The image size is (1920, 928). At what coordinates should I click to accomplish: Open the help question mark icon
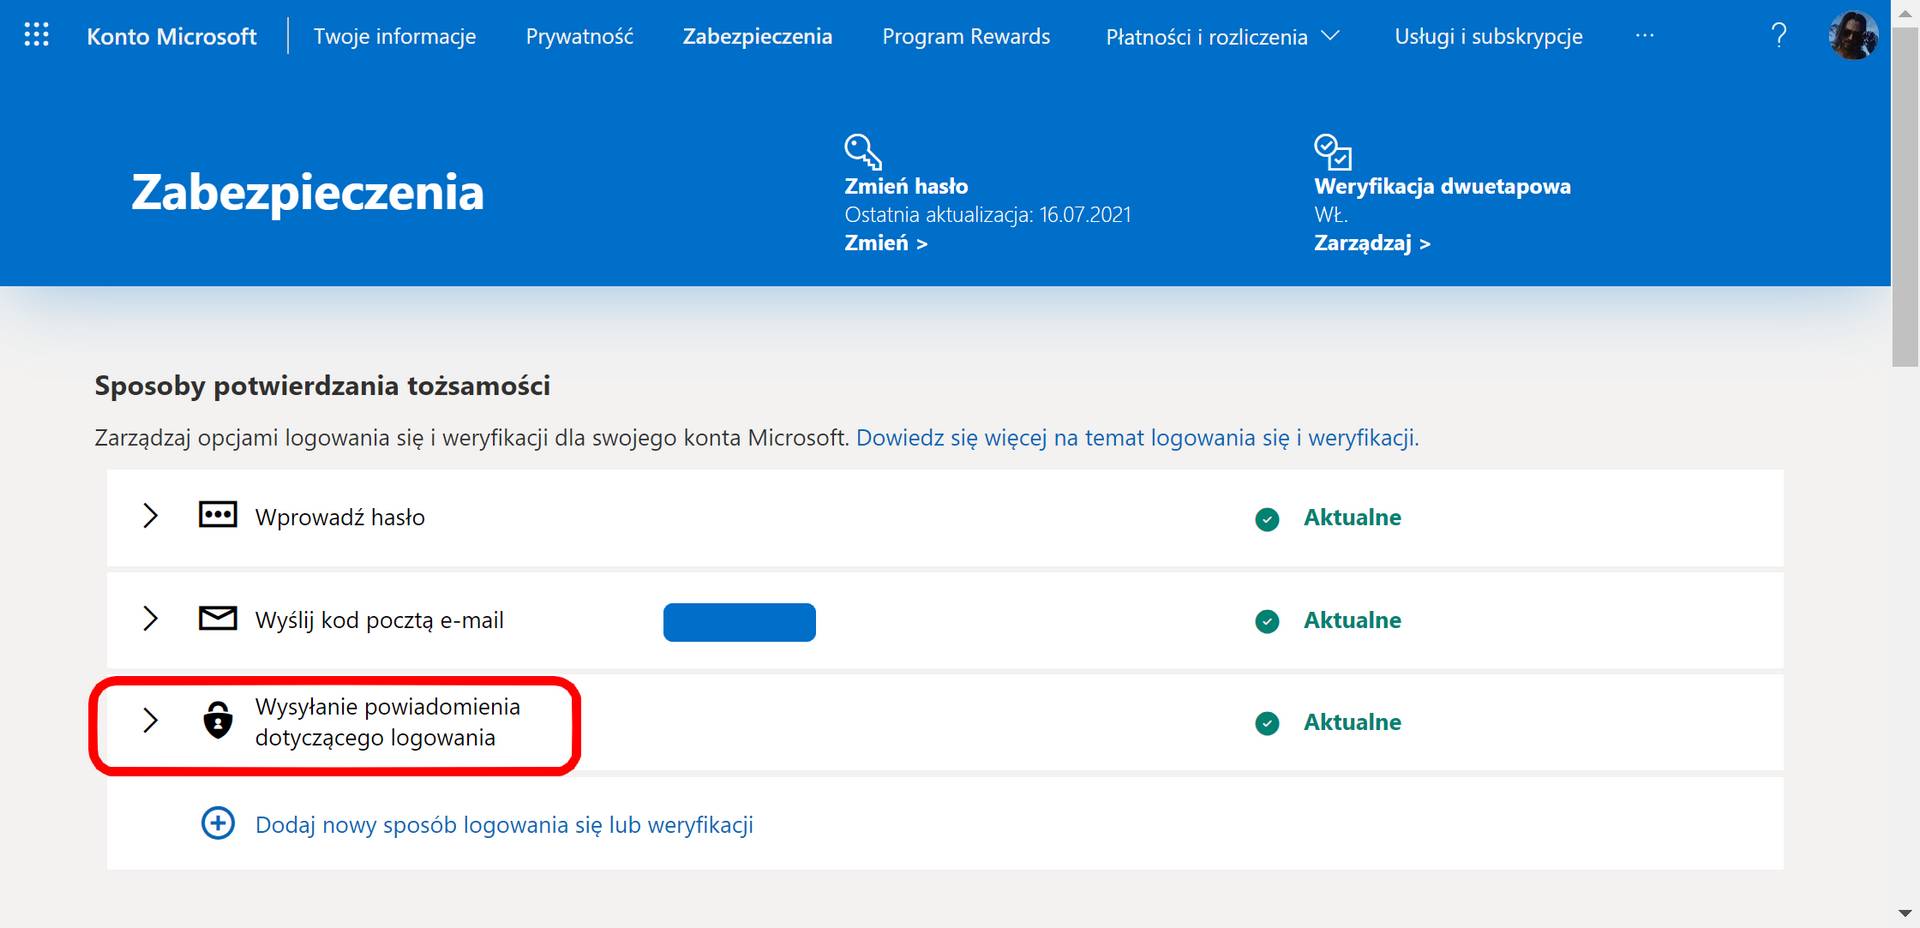(1778, 36)
